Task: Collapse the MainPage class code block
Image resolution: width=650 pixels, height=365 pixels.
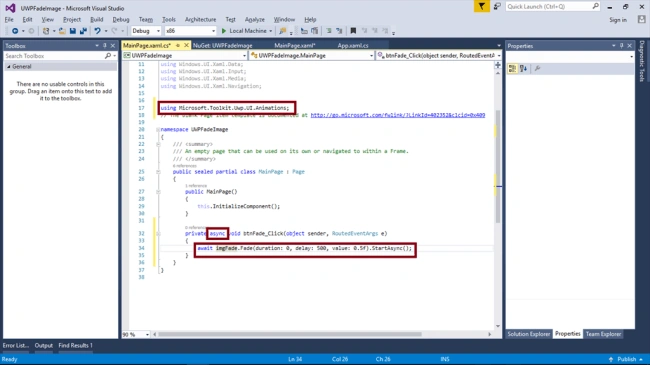Action: [158, 172]
